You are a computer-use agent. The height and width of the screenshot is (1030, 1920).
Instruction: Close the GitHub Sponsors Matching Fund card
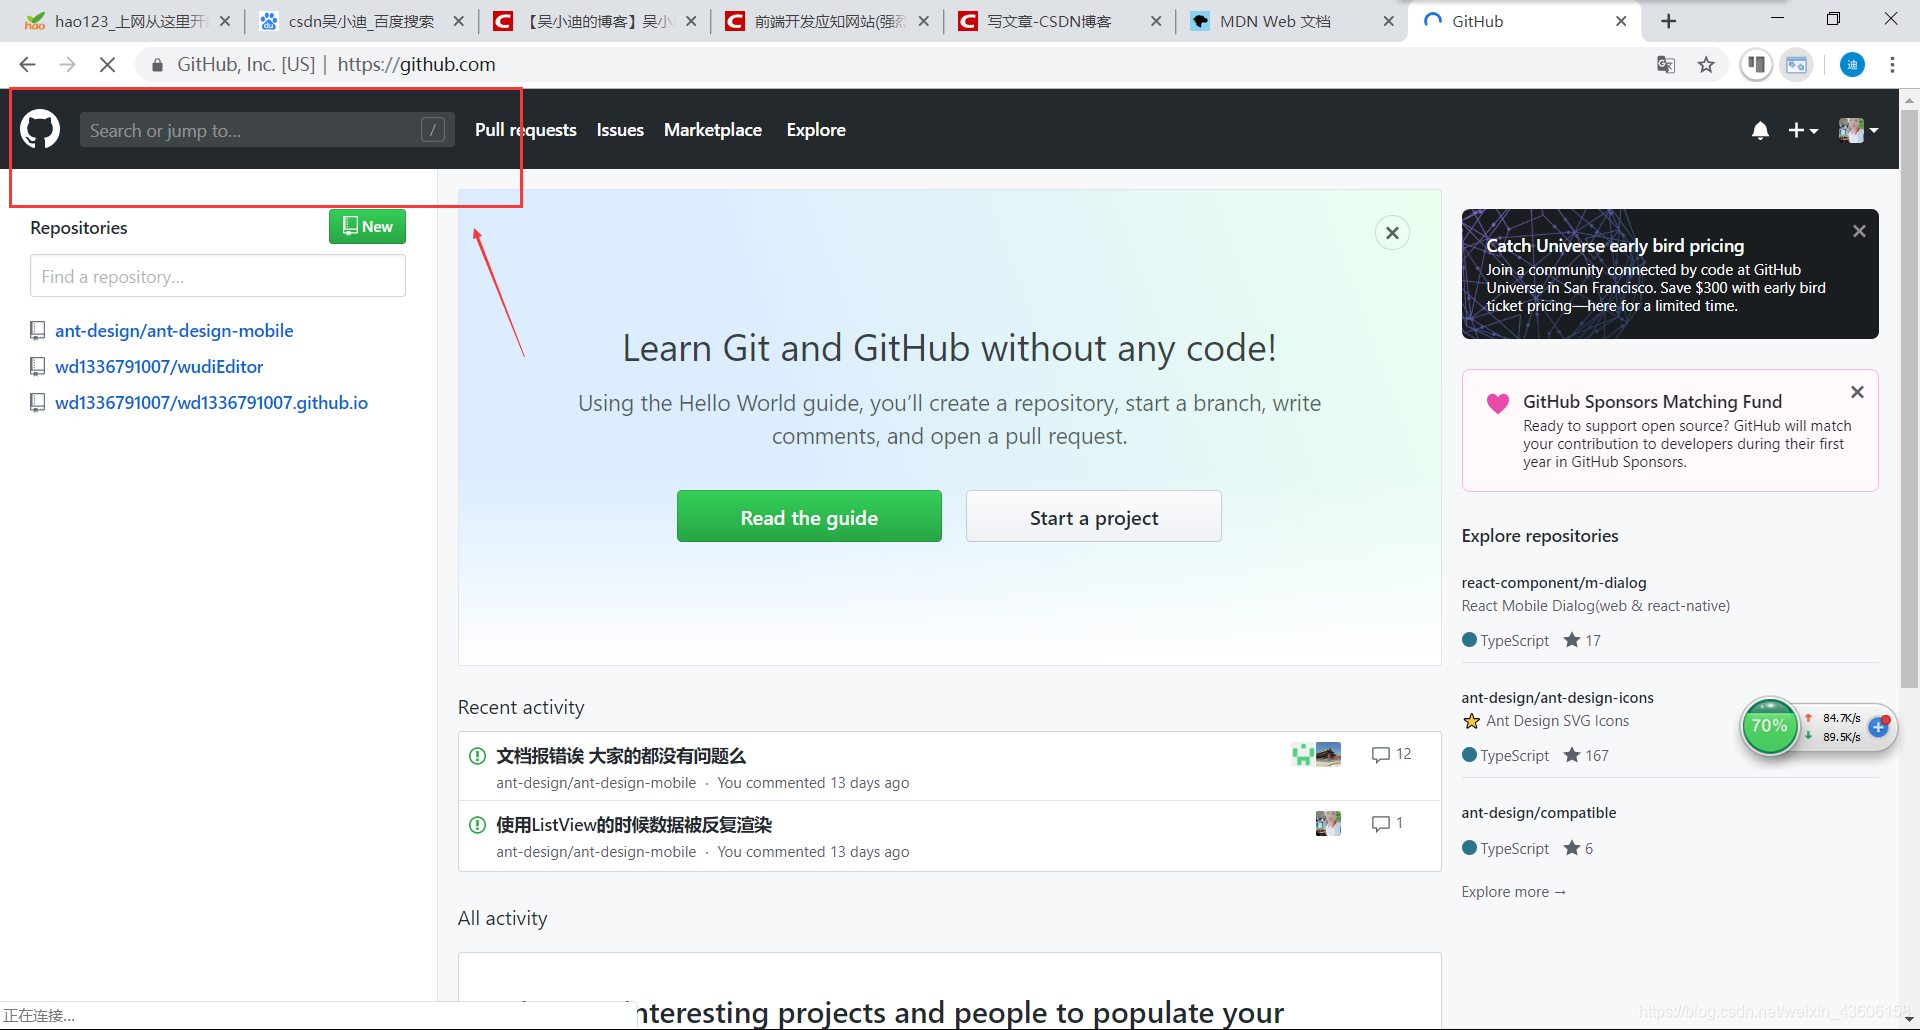pyautogui.click(x=1857, y=392)
